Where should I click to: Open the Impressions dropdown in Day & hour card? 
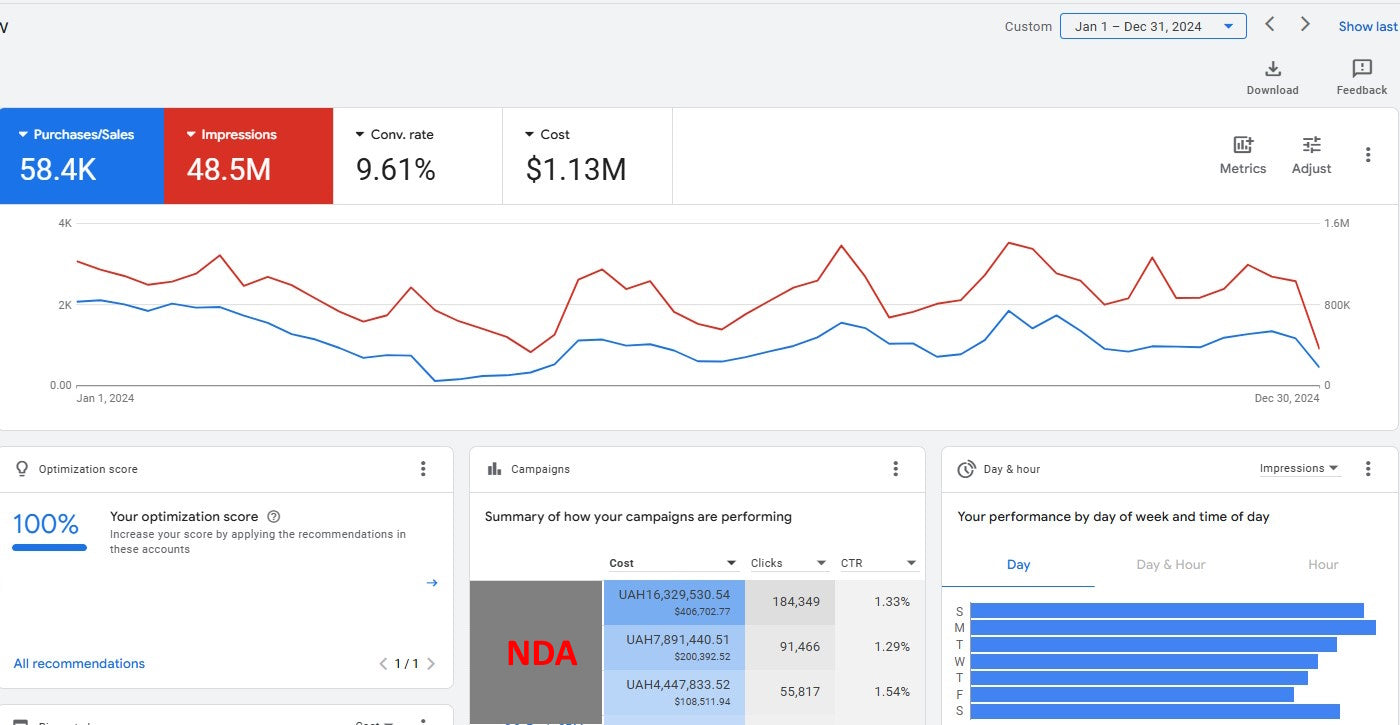point(1298,468)
